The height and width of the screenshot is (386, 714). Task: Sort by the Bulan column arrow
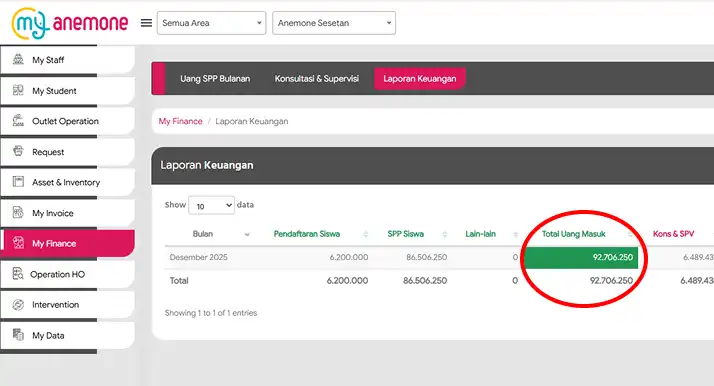(247, 234)
